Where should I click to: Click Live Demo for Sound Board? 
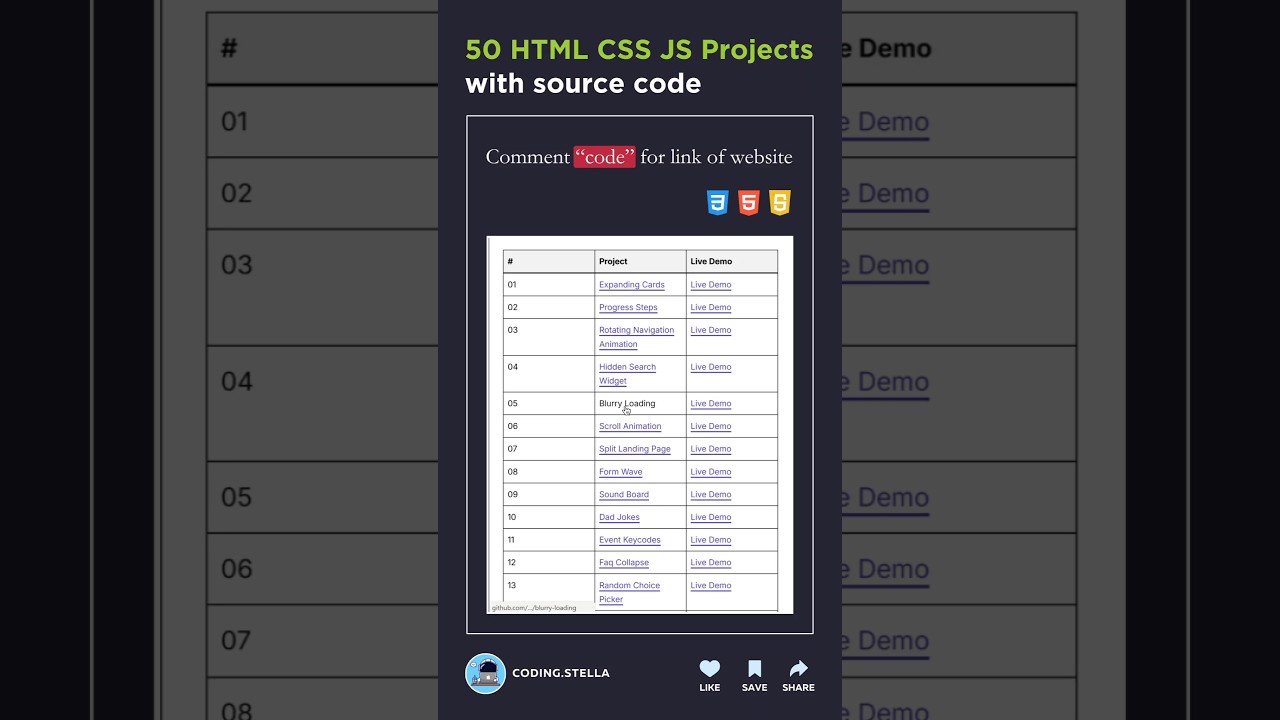[711, 495]
